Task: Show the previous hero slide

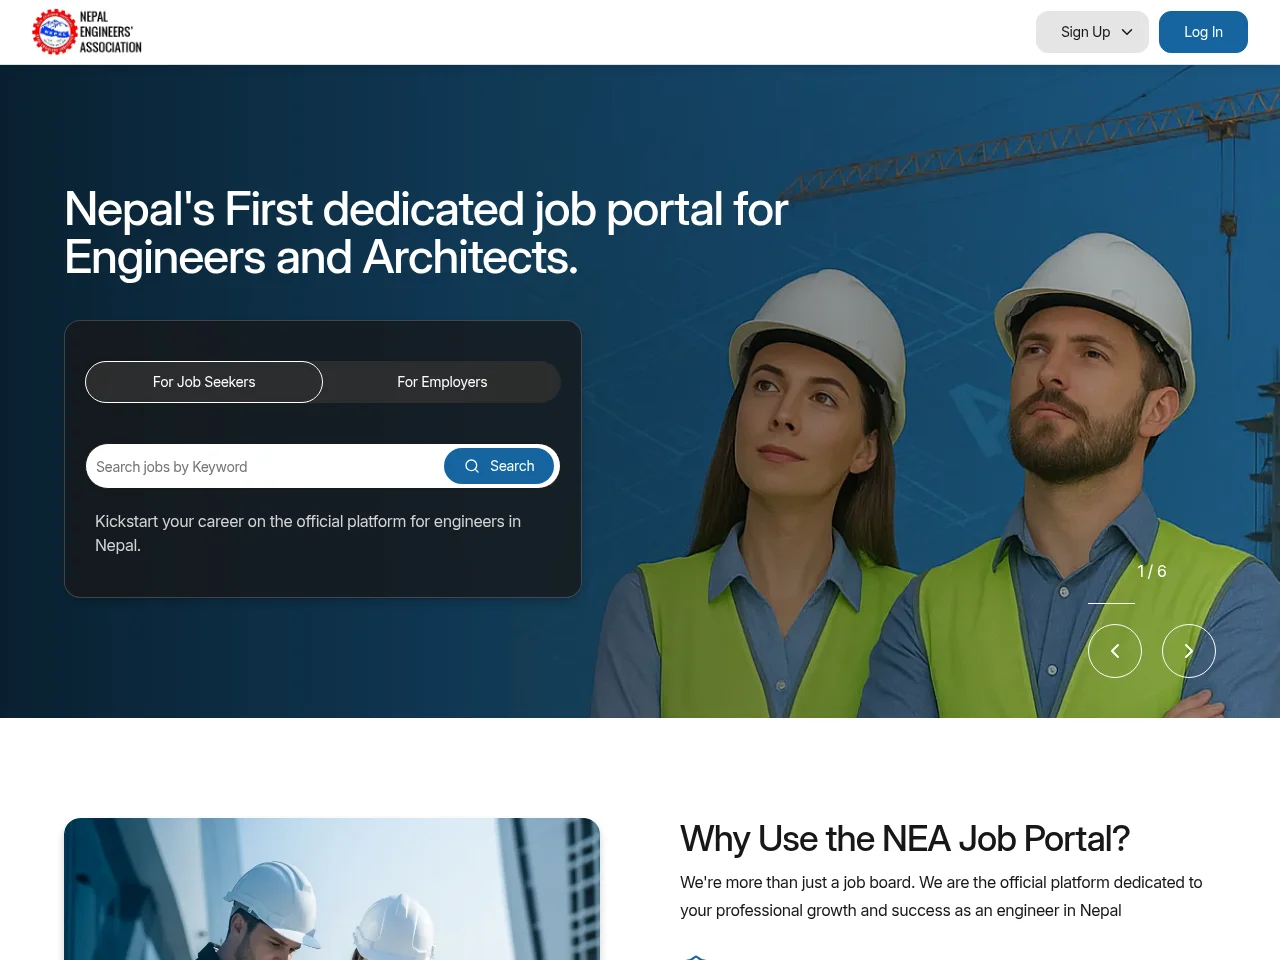Action: point(1115,651)
